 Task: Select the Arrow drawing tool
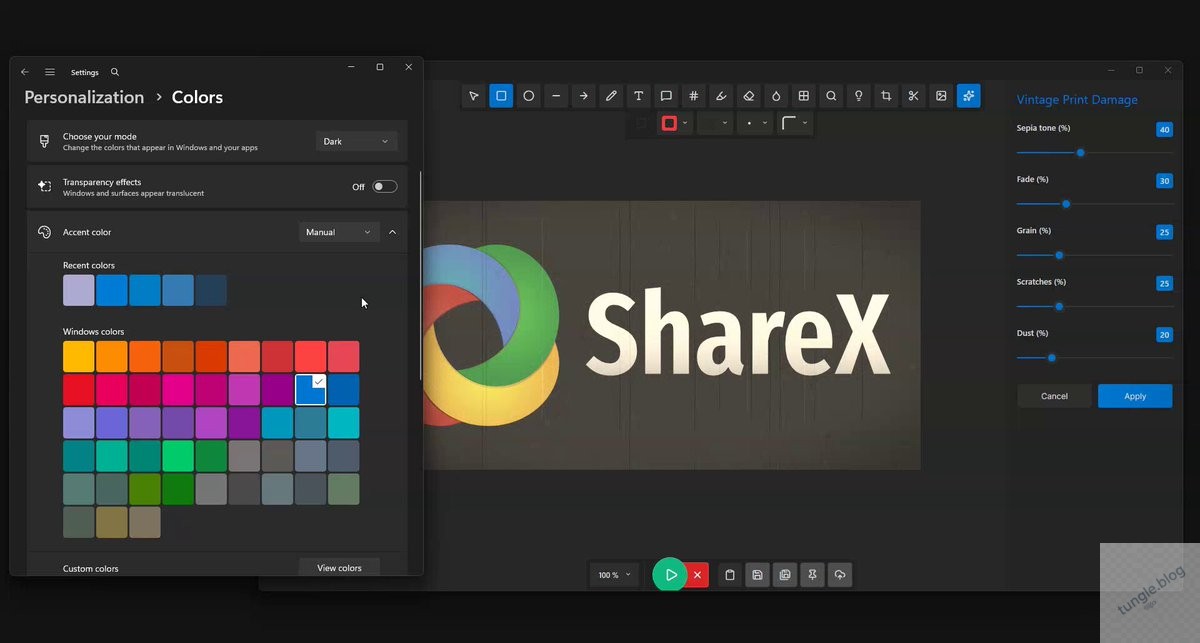(584, 96)
